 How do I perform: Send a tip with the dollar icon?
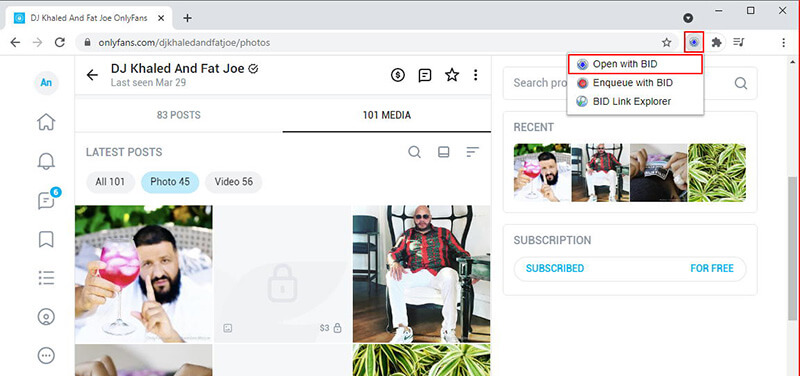(x=397, y=76)
